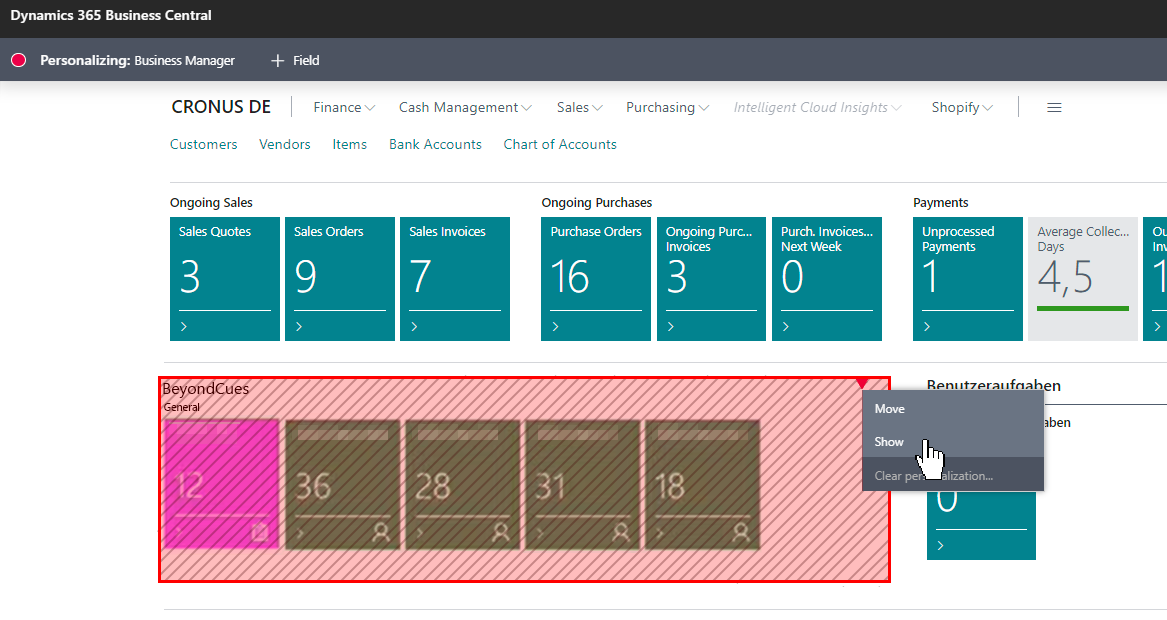1167x620 pixels.
Task: Expand the Cash Management menu
Action: (465, 107)
